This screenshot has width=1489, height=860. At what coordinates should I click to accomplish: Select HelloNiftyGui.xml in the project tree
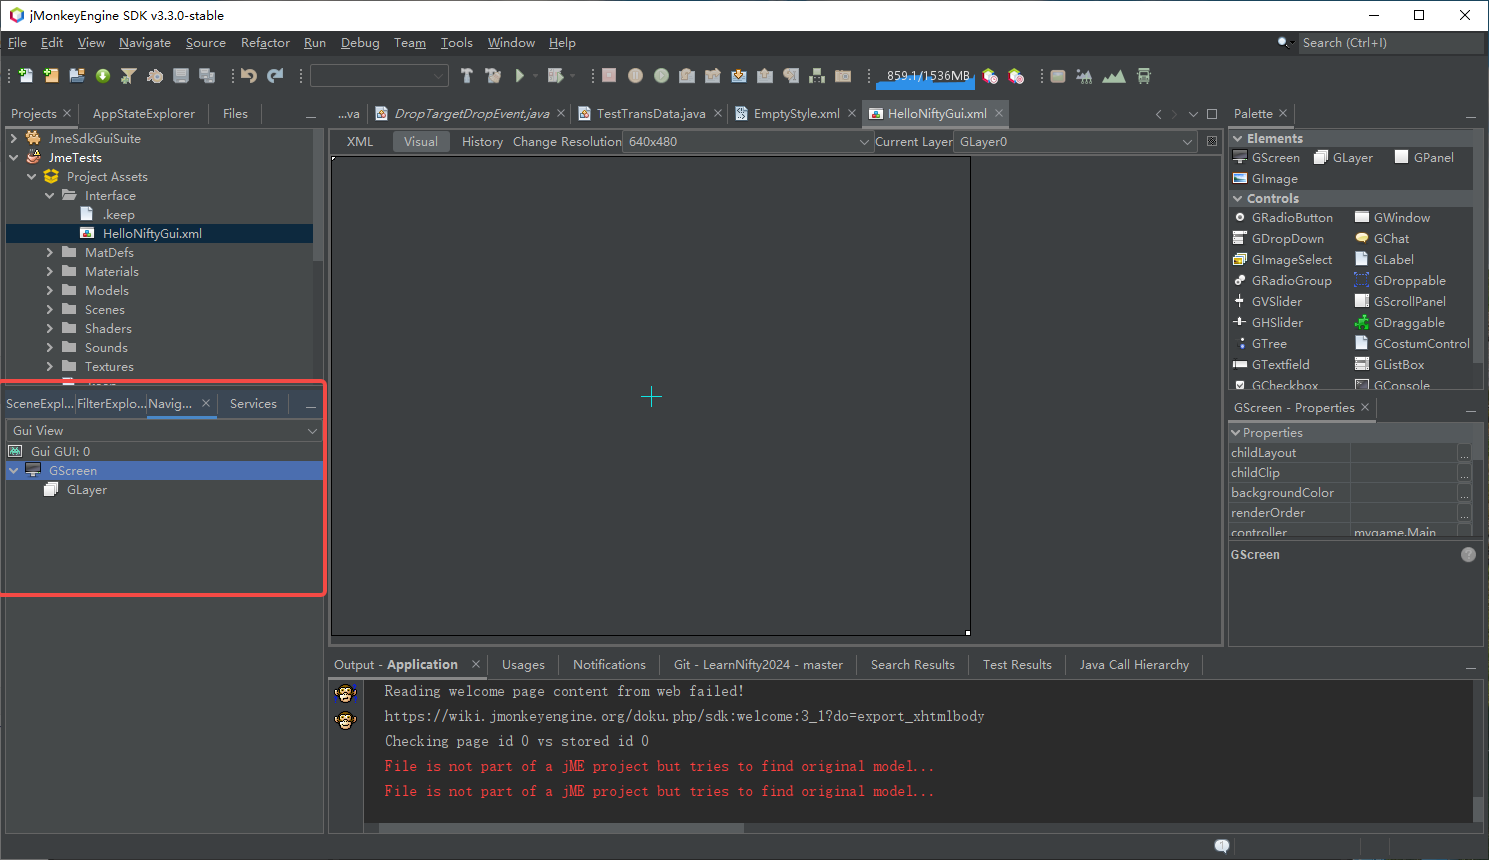[x=152, y=234]
